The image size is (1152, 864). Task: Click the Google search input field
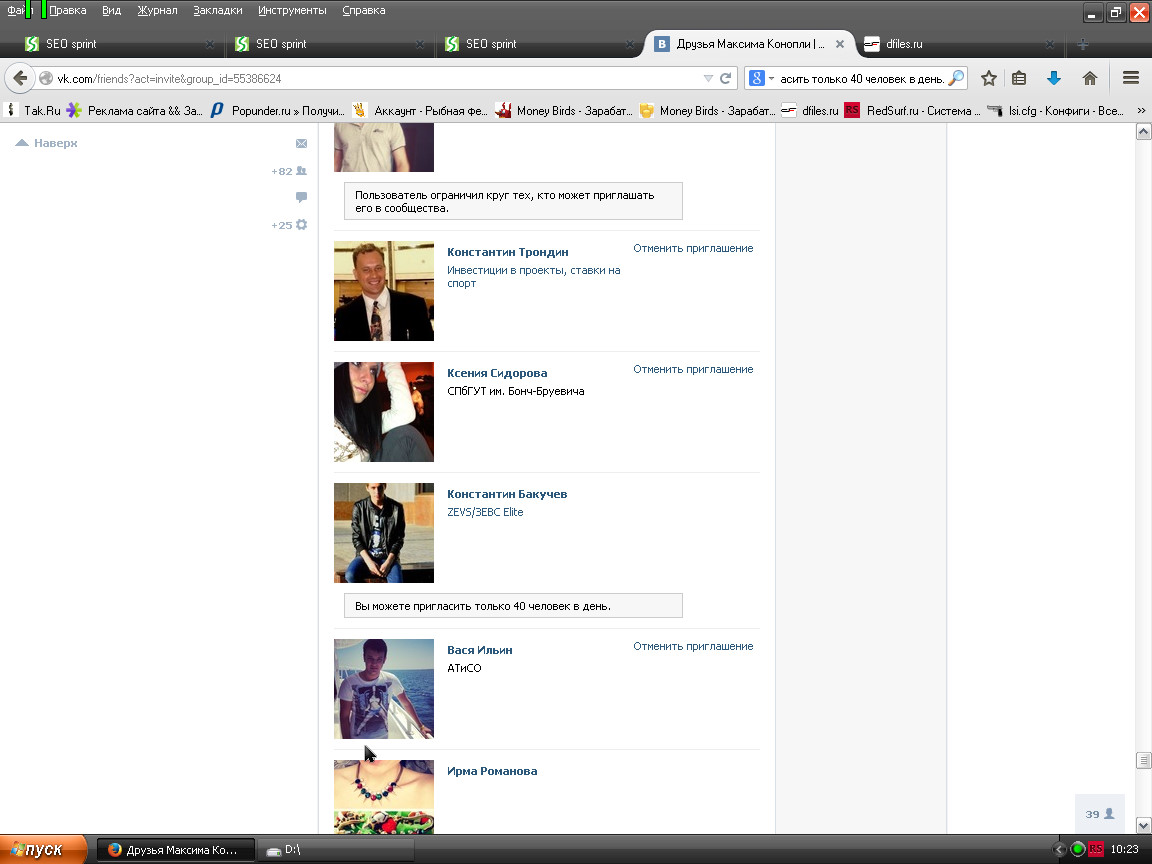[862, 78]
